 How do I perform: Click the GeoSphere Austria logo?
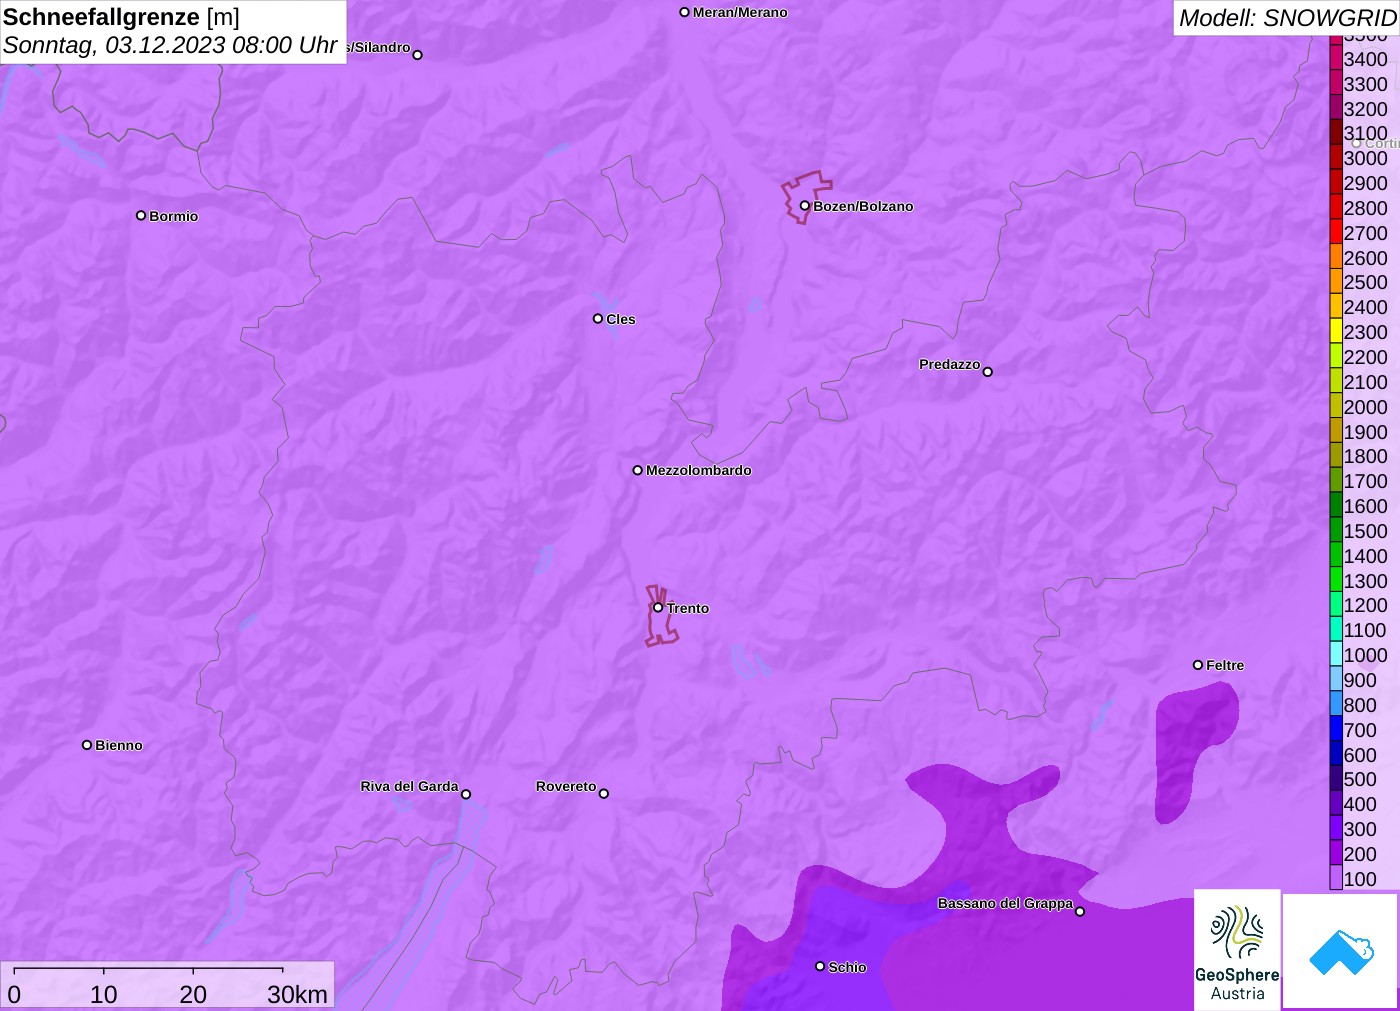(1237, 949)
